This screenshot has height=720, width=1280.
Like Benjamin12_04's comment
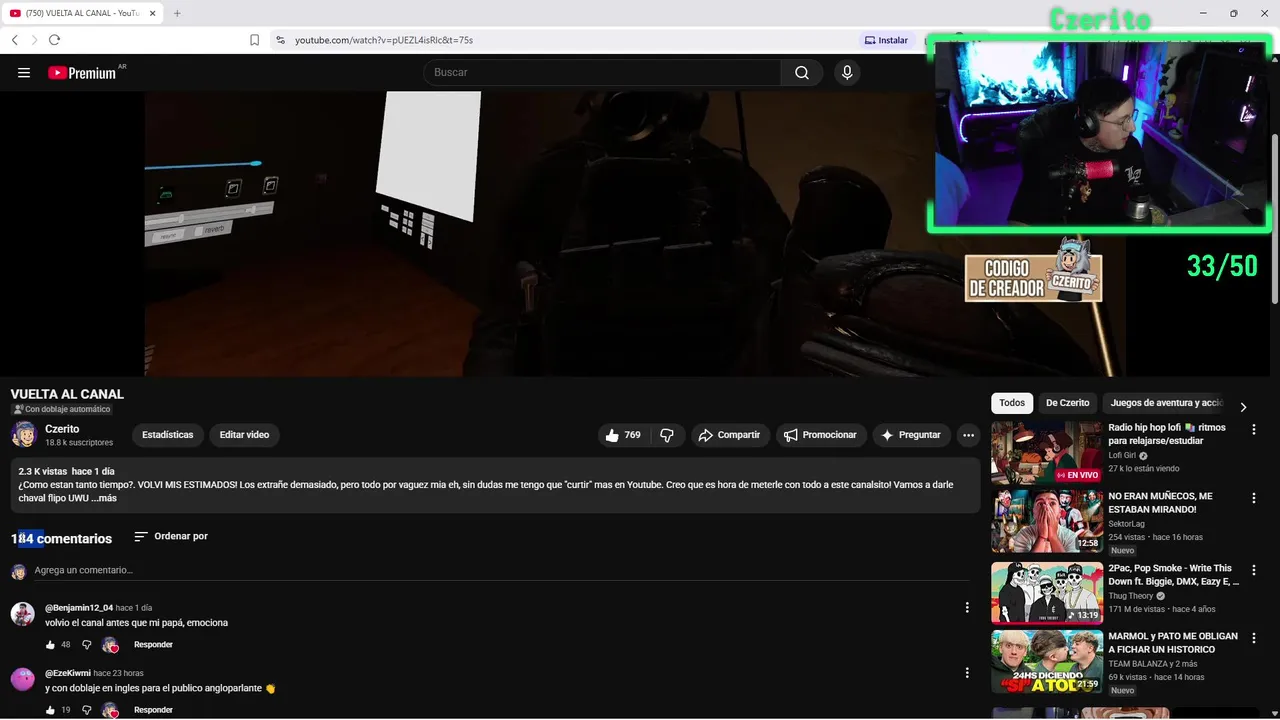[x=51, y=645]
